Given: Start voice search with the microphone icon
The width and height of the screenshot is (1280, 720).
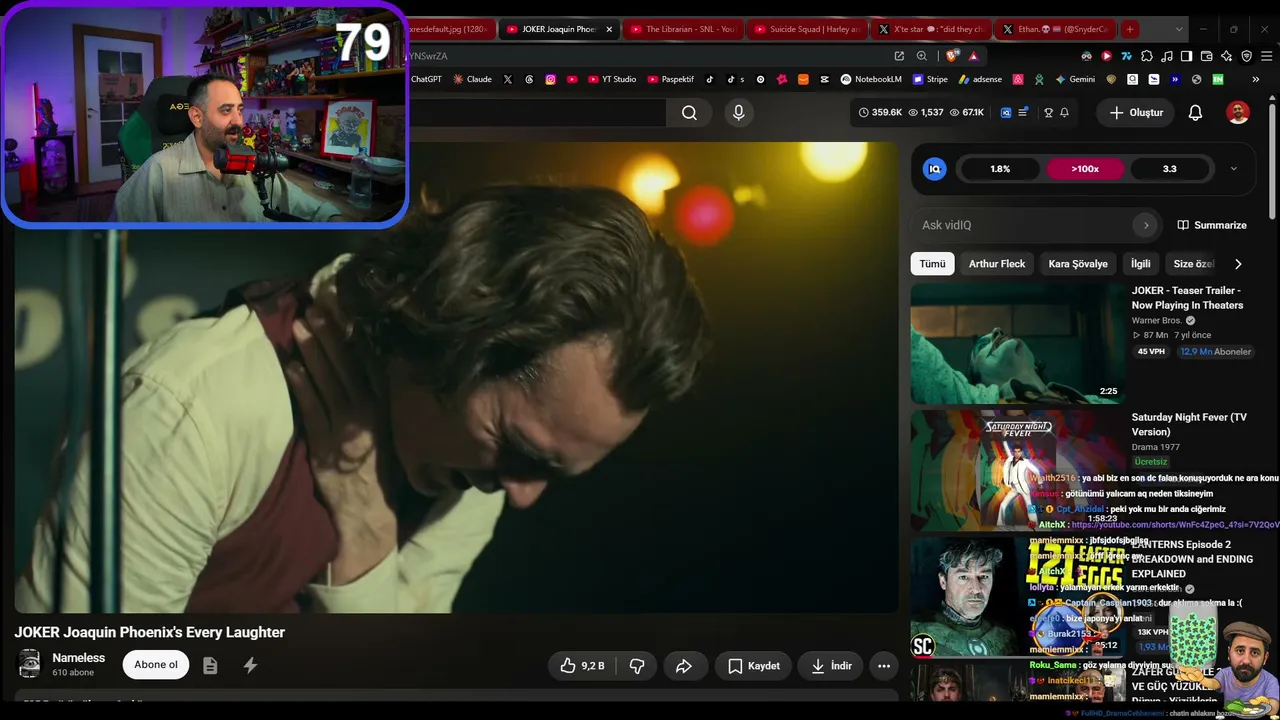Looking at the screenshot, I should click(x=739, y=113).
